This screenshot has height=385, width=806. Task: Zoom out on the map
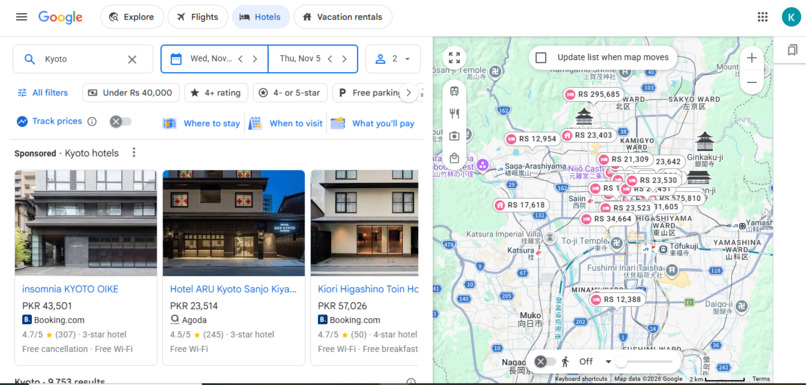[x=752, y=82]
